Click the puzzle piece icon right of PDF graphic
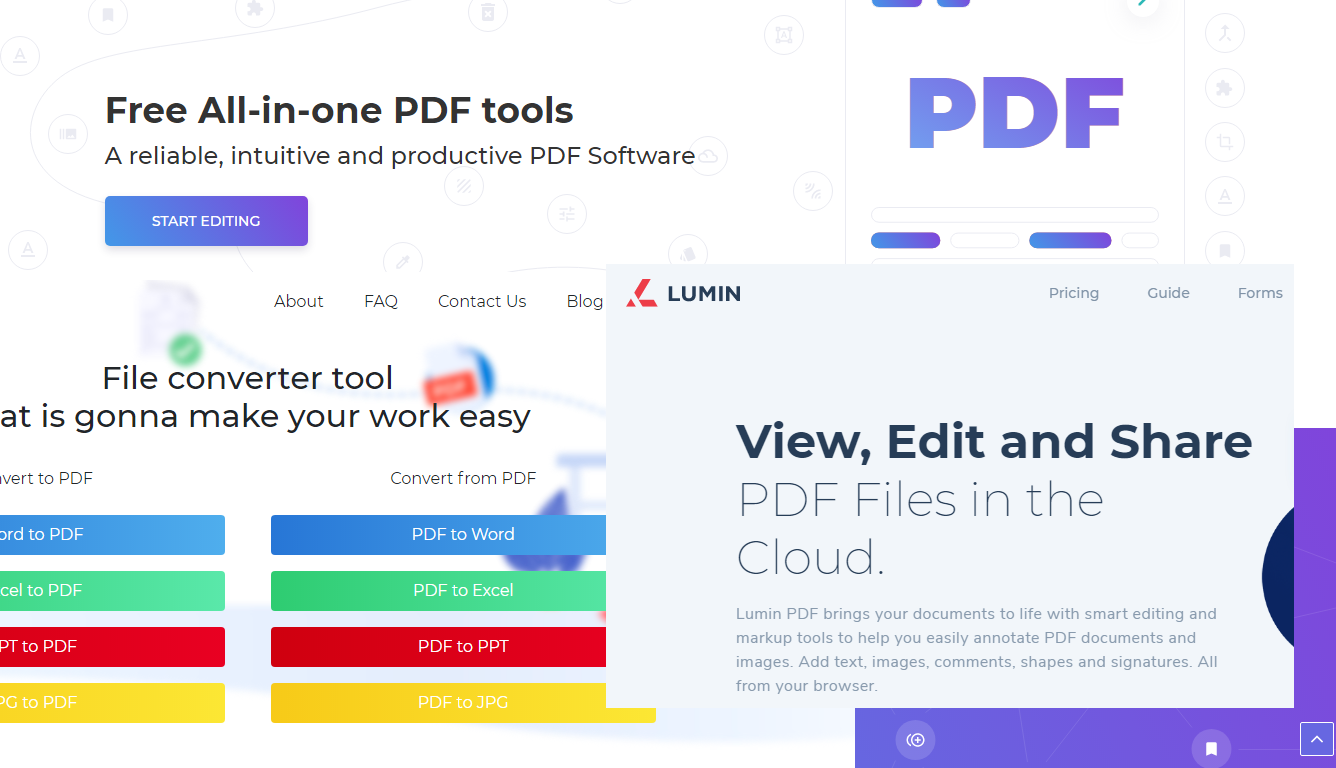Image resolution: width=1336 pixels, height=768 pixels. pos(1224,88)
